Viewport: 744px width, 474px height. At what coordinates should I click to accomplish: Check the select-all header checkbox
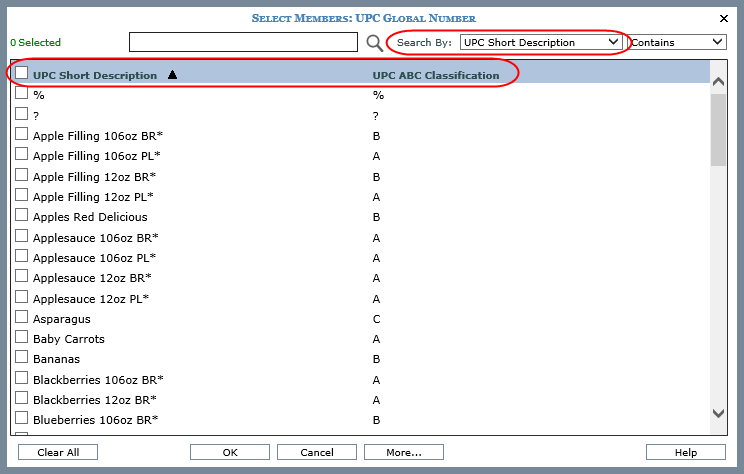point(21,74)
